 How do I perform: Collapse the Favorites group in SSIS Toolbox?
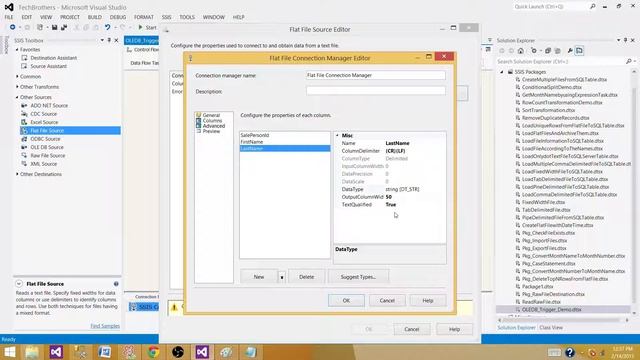pyautogui.click(x=17, y=49)
